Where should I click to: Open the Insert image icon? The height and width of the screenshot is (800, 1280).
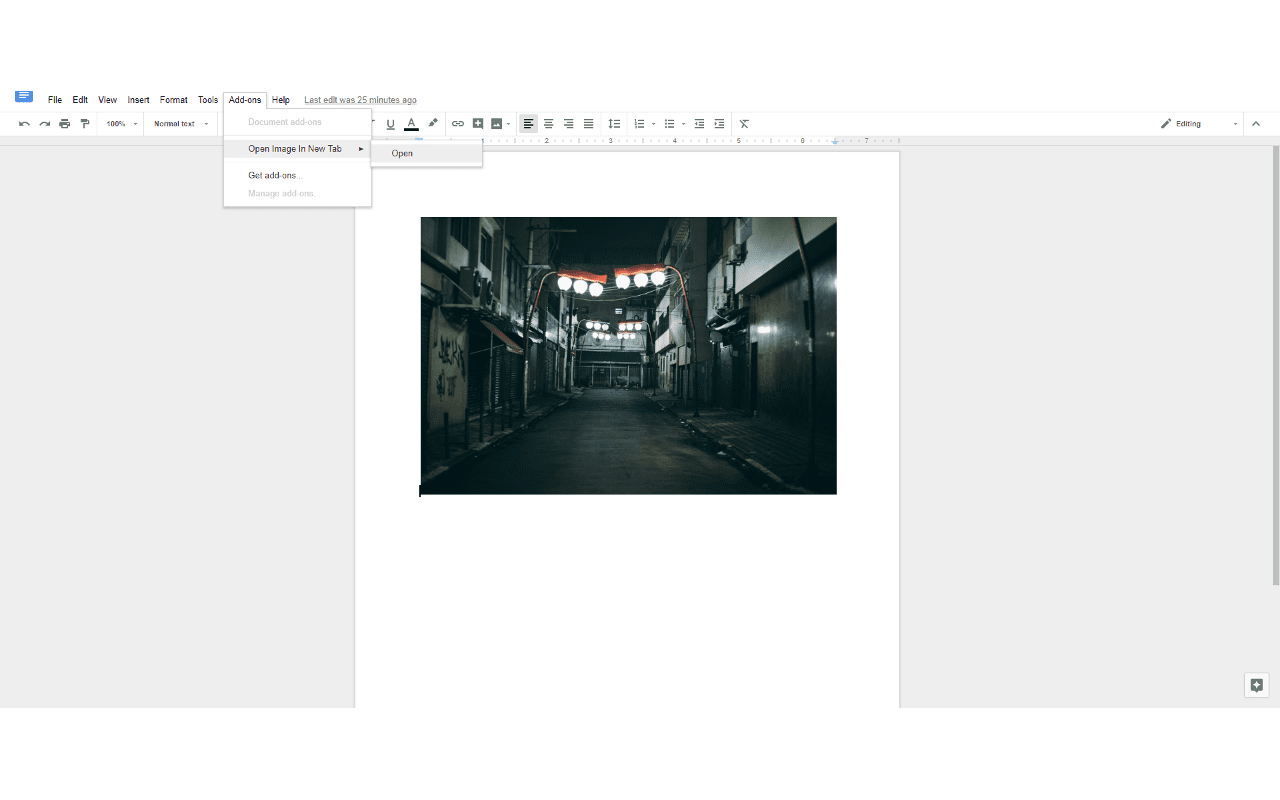tap(497, 123)
